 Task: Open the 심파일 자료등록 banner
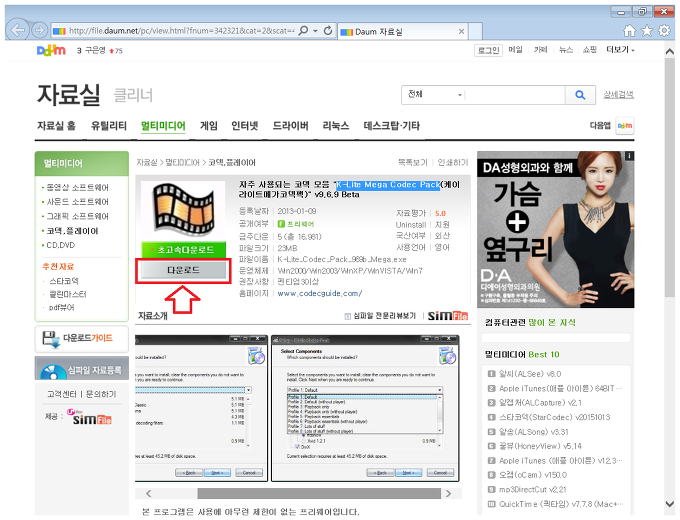(82, 368)
